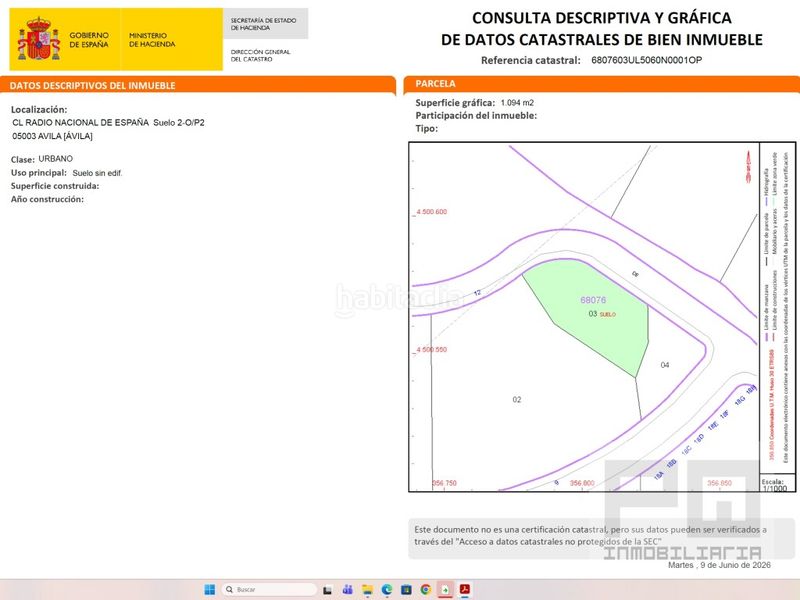This screenshot has height=600, width=800.
Task: Open Microsoft Store from the taskbar
Action: (x=406, y=590)
